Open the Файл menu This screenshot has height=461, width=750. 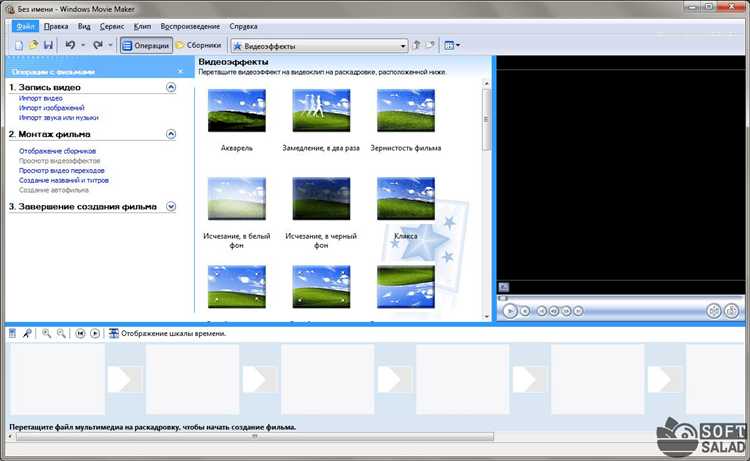25,26
